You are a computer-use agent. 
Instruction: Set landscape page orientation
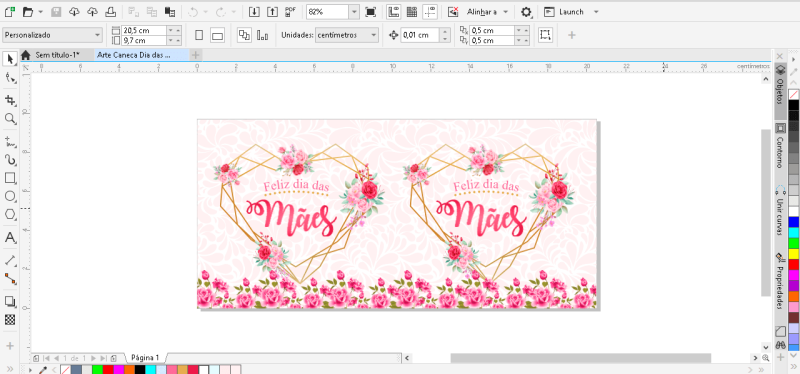pyautogui.click(x=218, y=35)
